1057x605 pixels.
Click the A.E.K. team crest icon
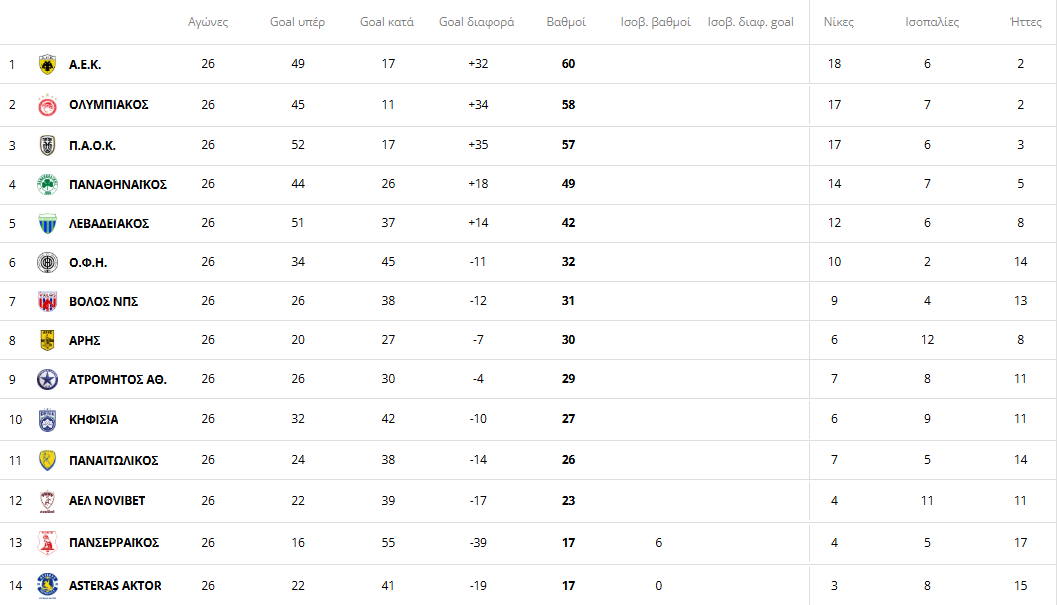pos(47,64)
